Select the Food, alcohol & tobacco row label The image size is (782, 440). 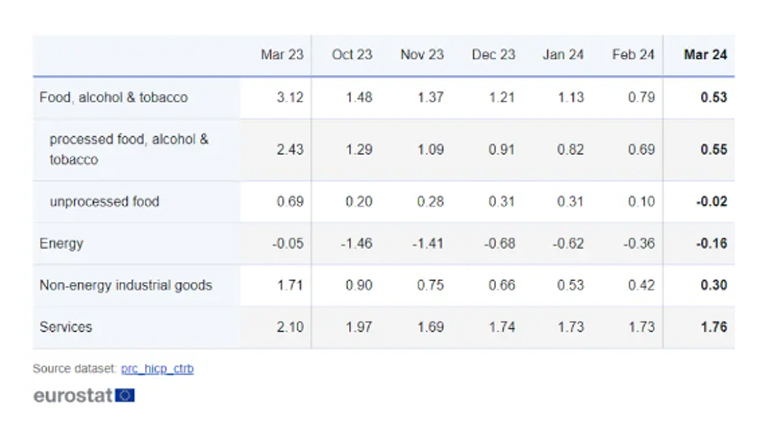click(113, 97)
